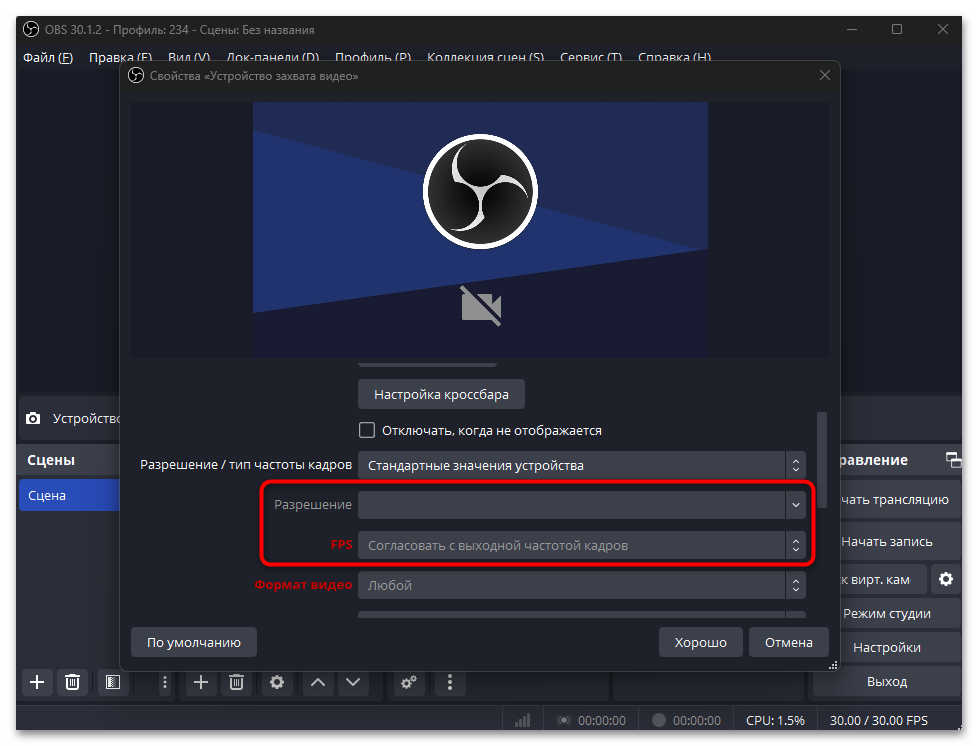Click the 30.00 / 30.00 FPS status text

[x=878, y=720]
